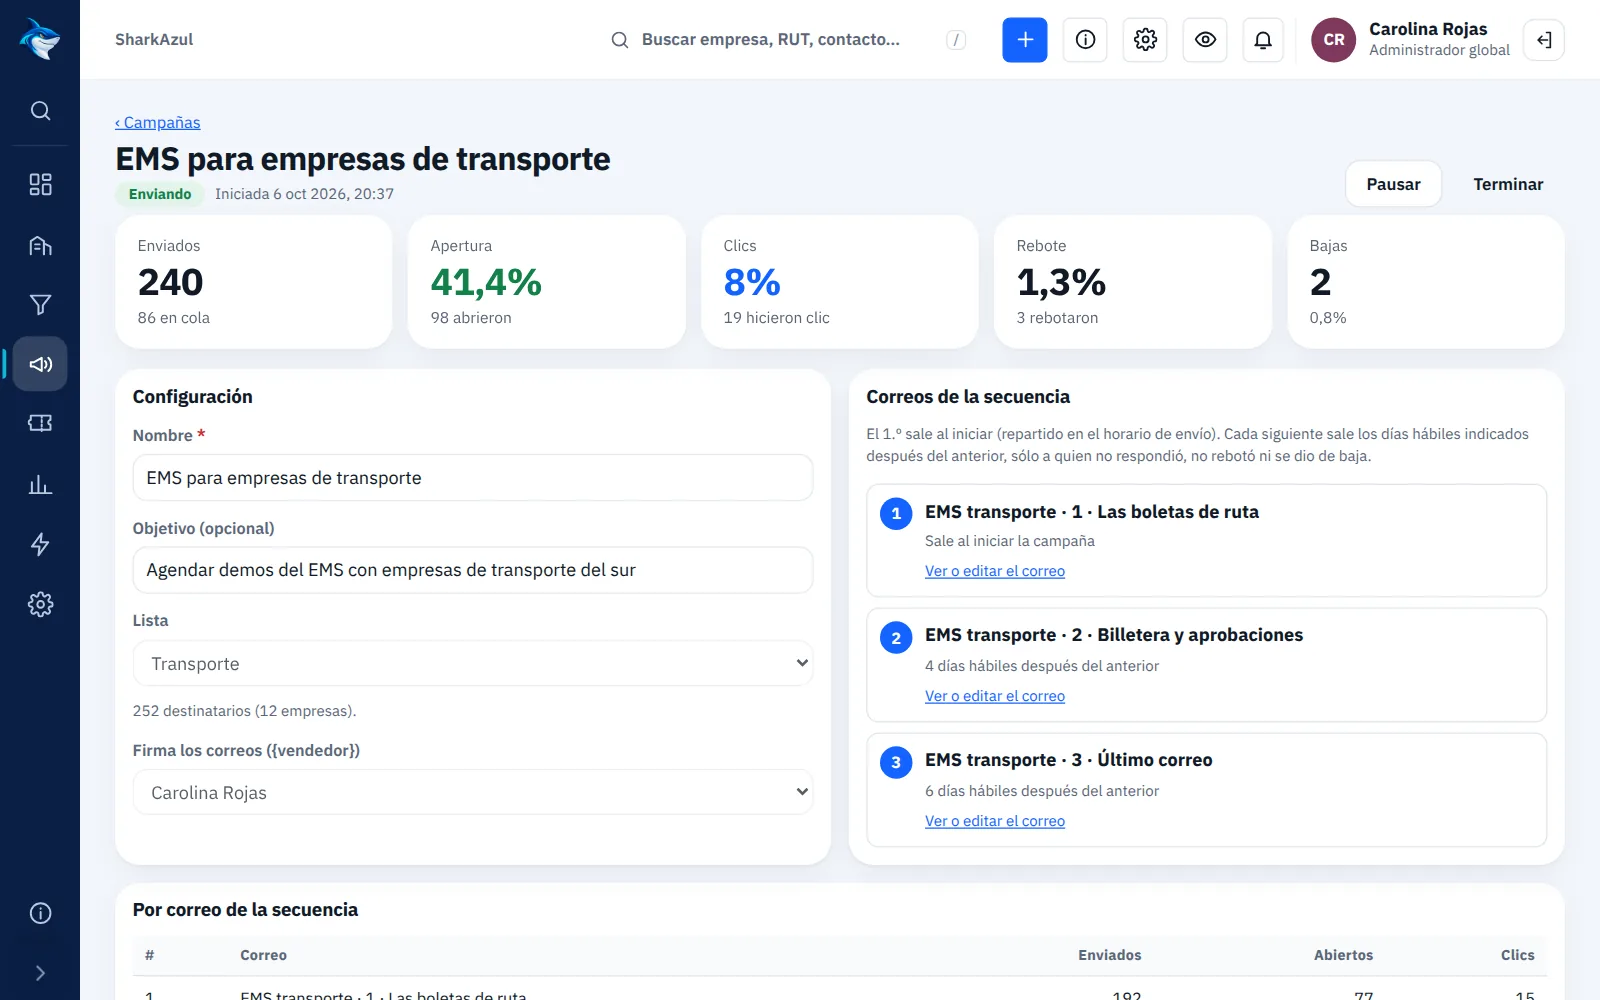Expand the sidebar with the chevron arrow
Viewport: 1600px width, 1000px height.
(40, 973)
